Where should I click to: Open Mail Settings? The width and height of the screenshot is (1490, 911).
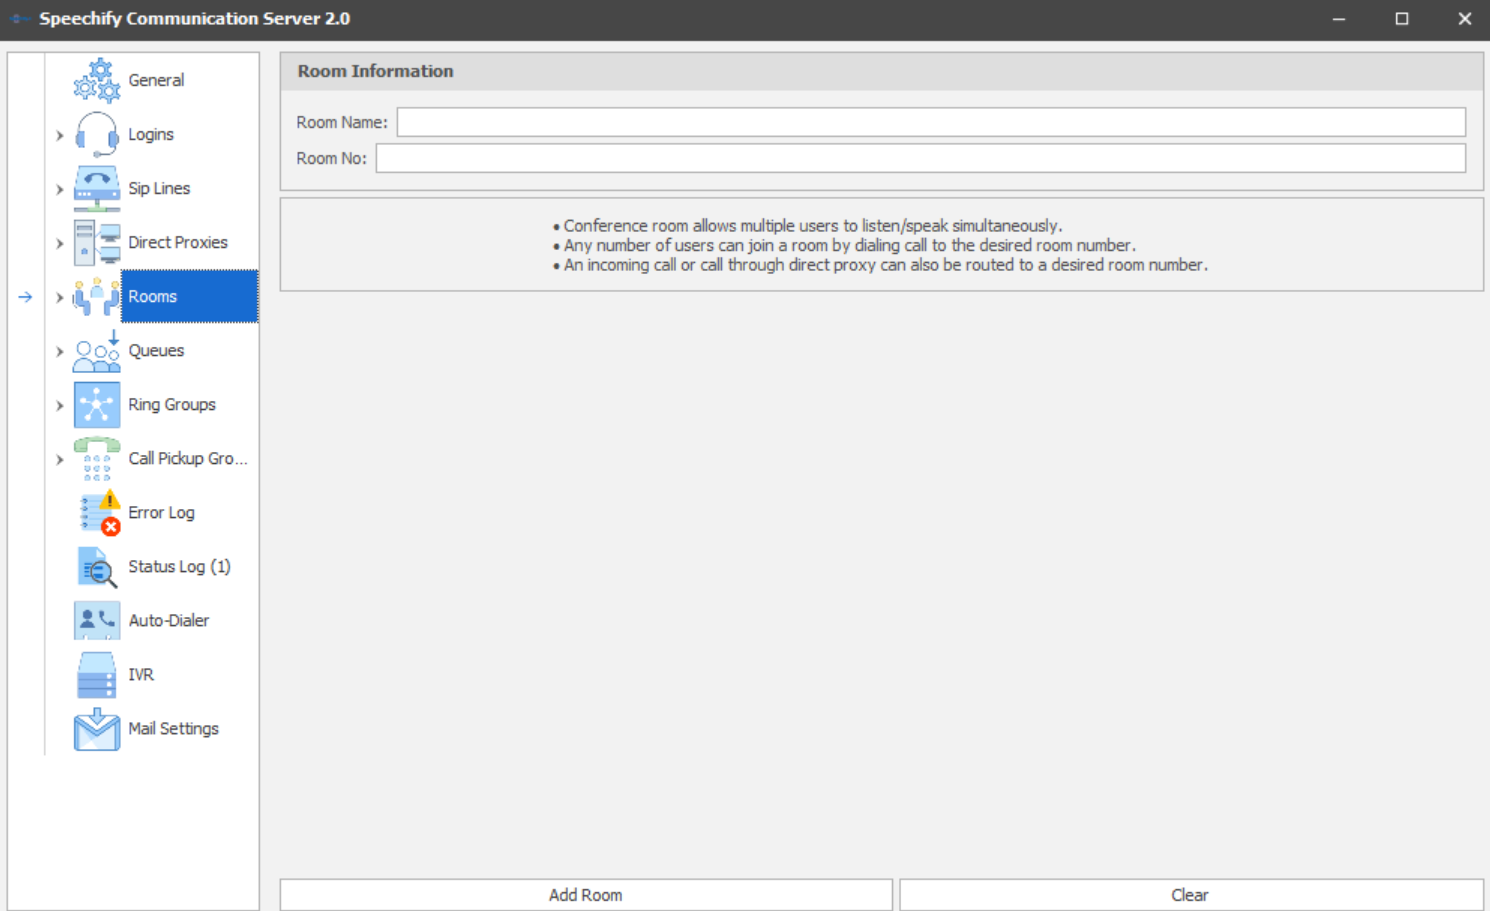[173, 728]
